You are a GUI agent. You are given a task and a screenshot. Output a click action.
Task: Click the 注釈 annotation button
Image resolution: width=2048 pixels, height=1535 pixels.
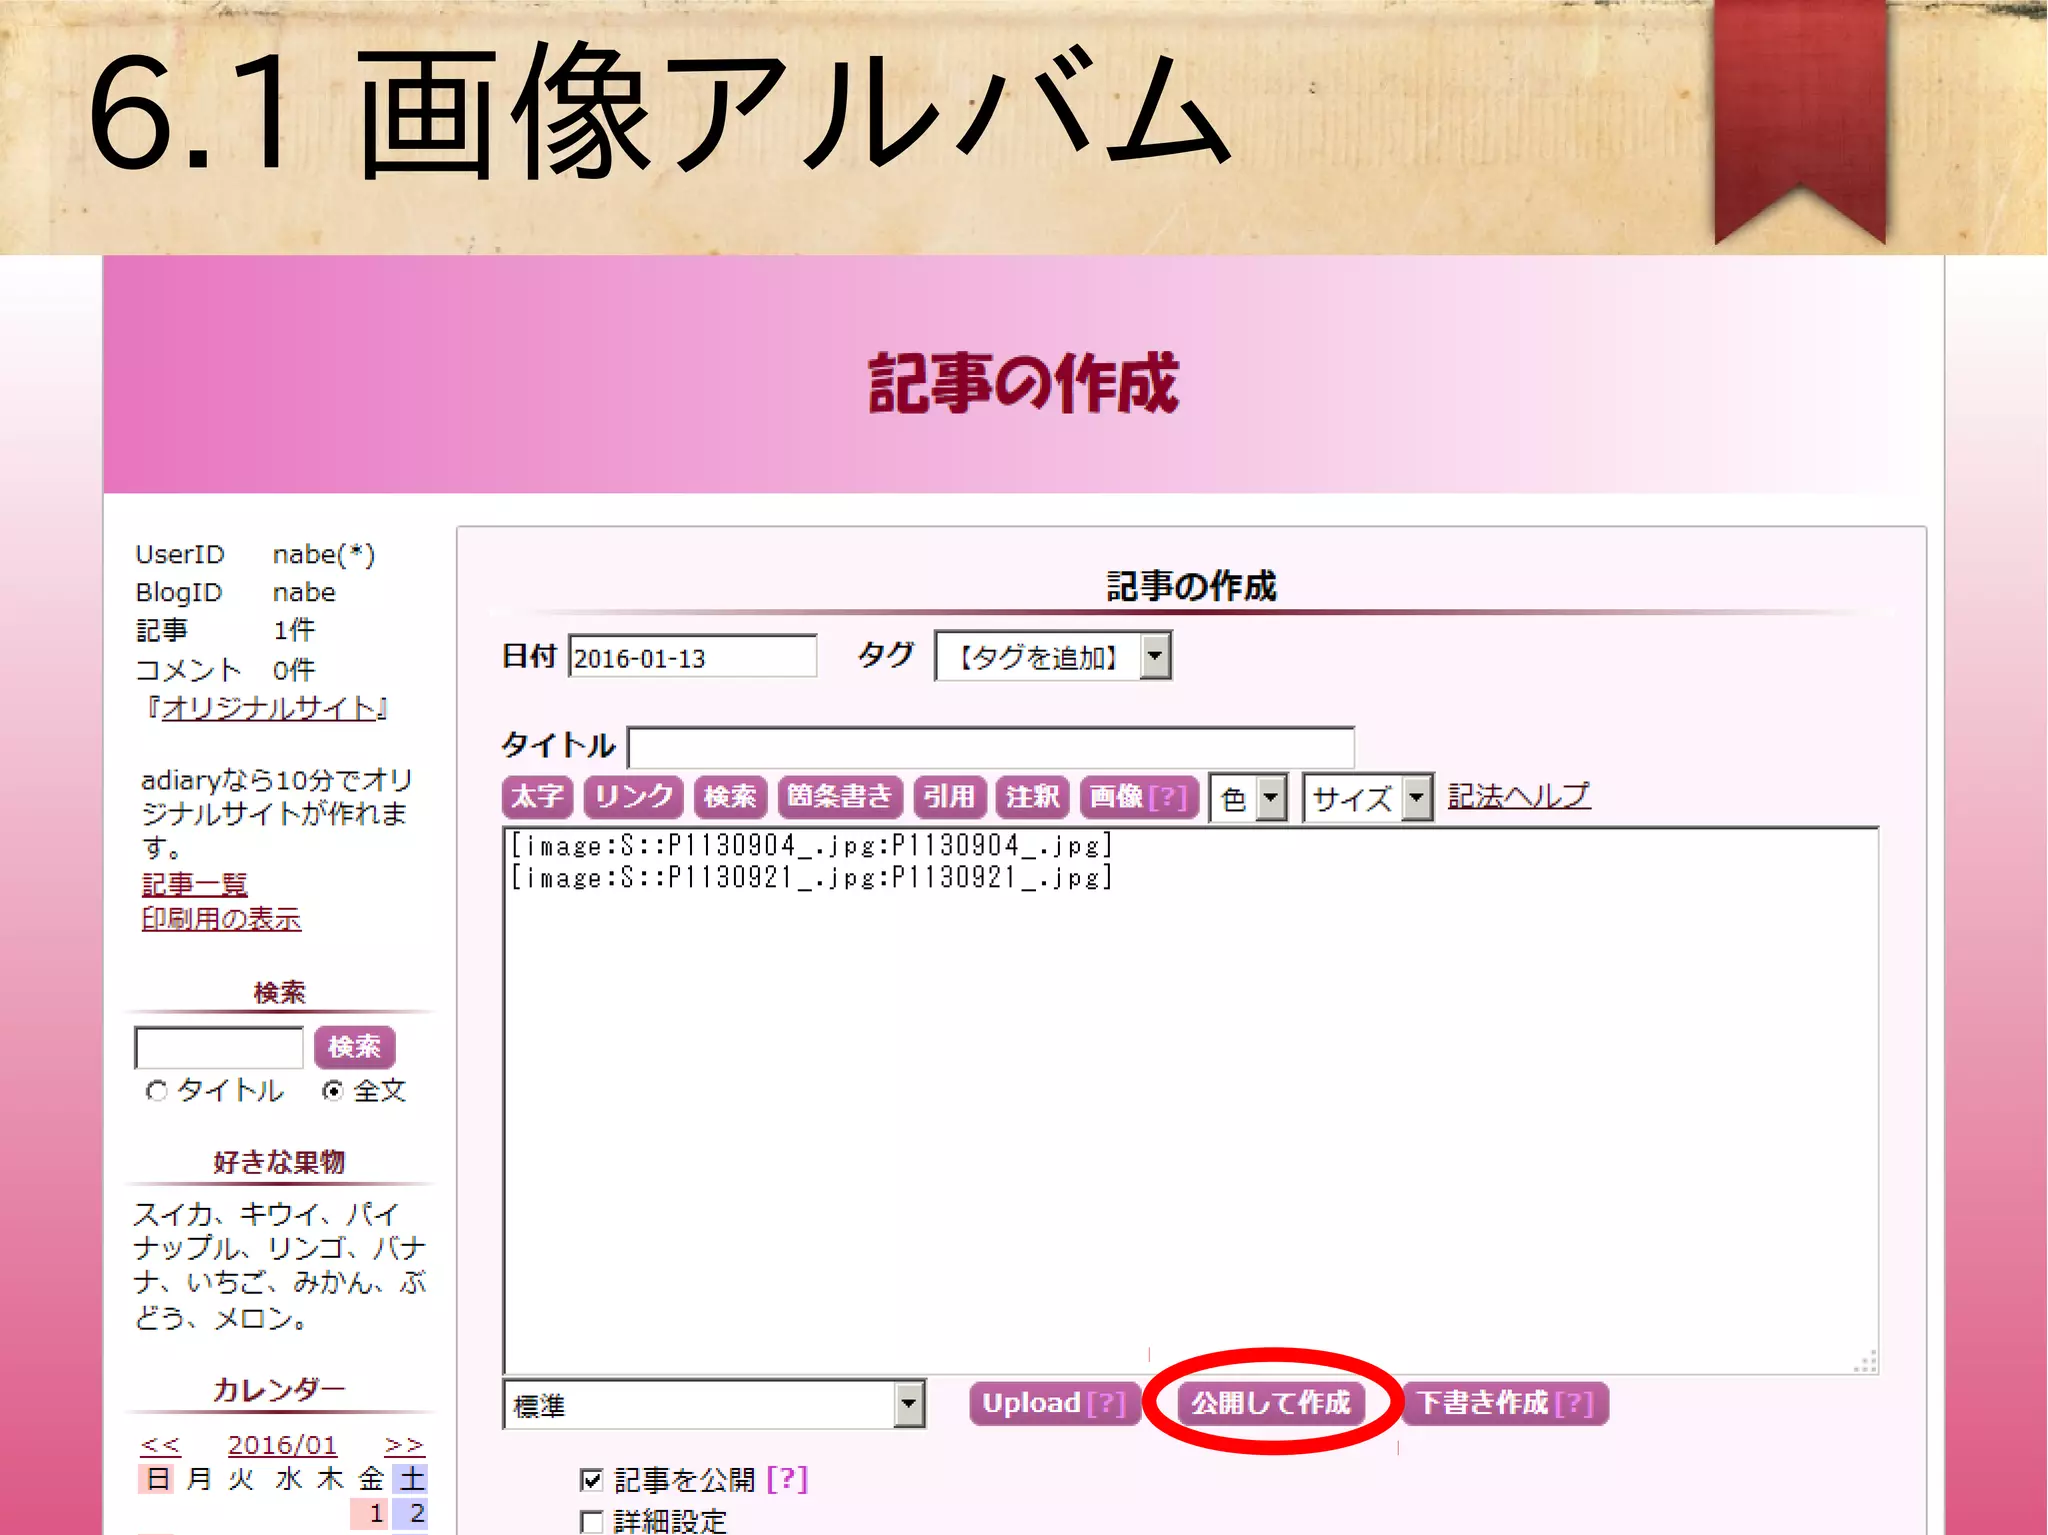tap(1032, 797)
